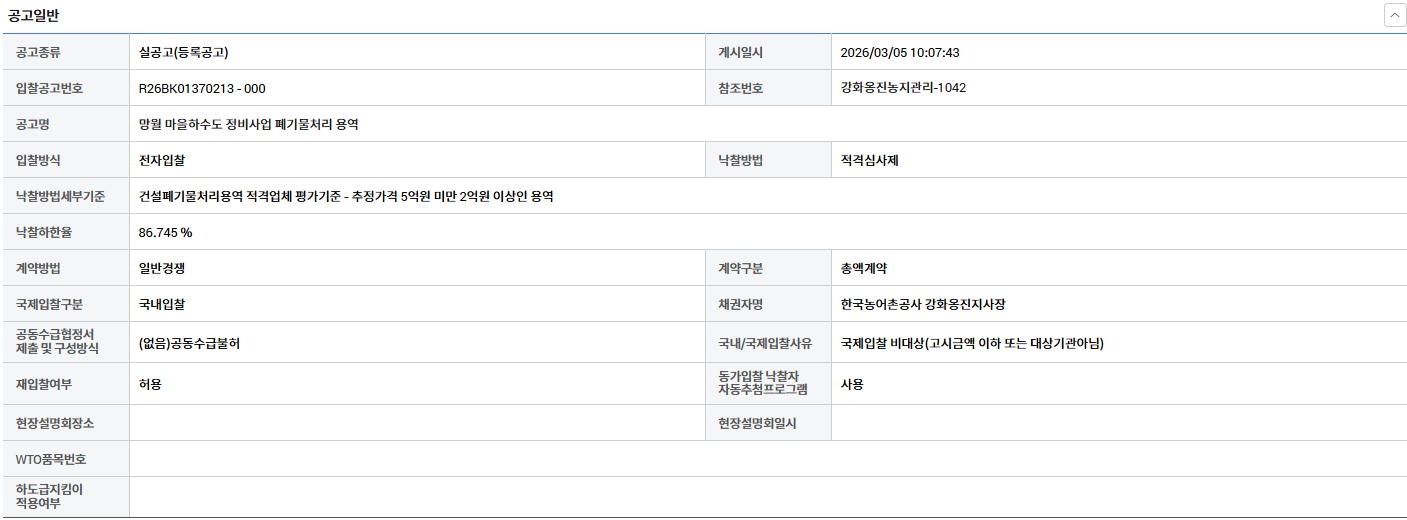Click the posting date 2026/03/05 10:07:43
This screenshot has height=520, width=1407.
899,52
